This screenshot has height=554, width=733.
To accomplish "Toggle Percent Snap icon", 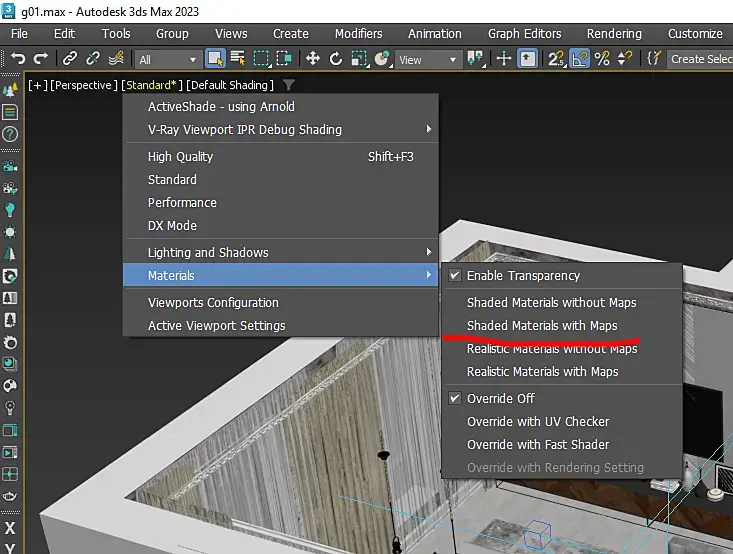I will [602, 59].
